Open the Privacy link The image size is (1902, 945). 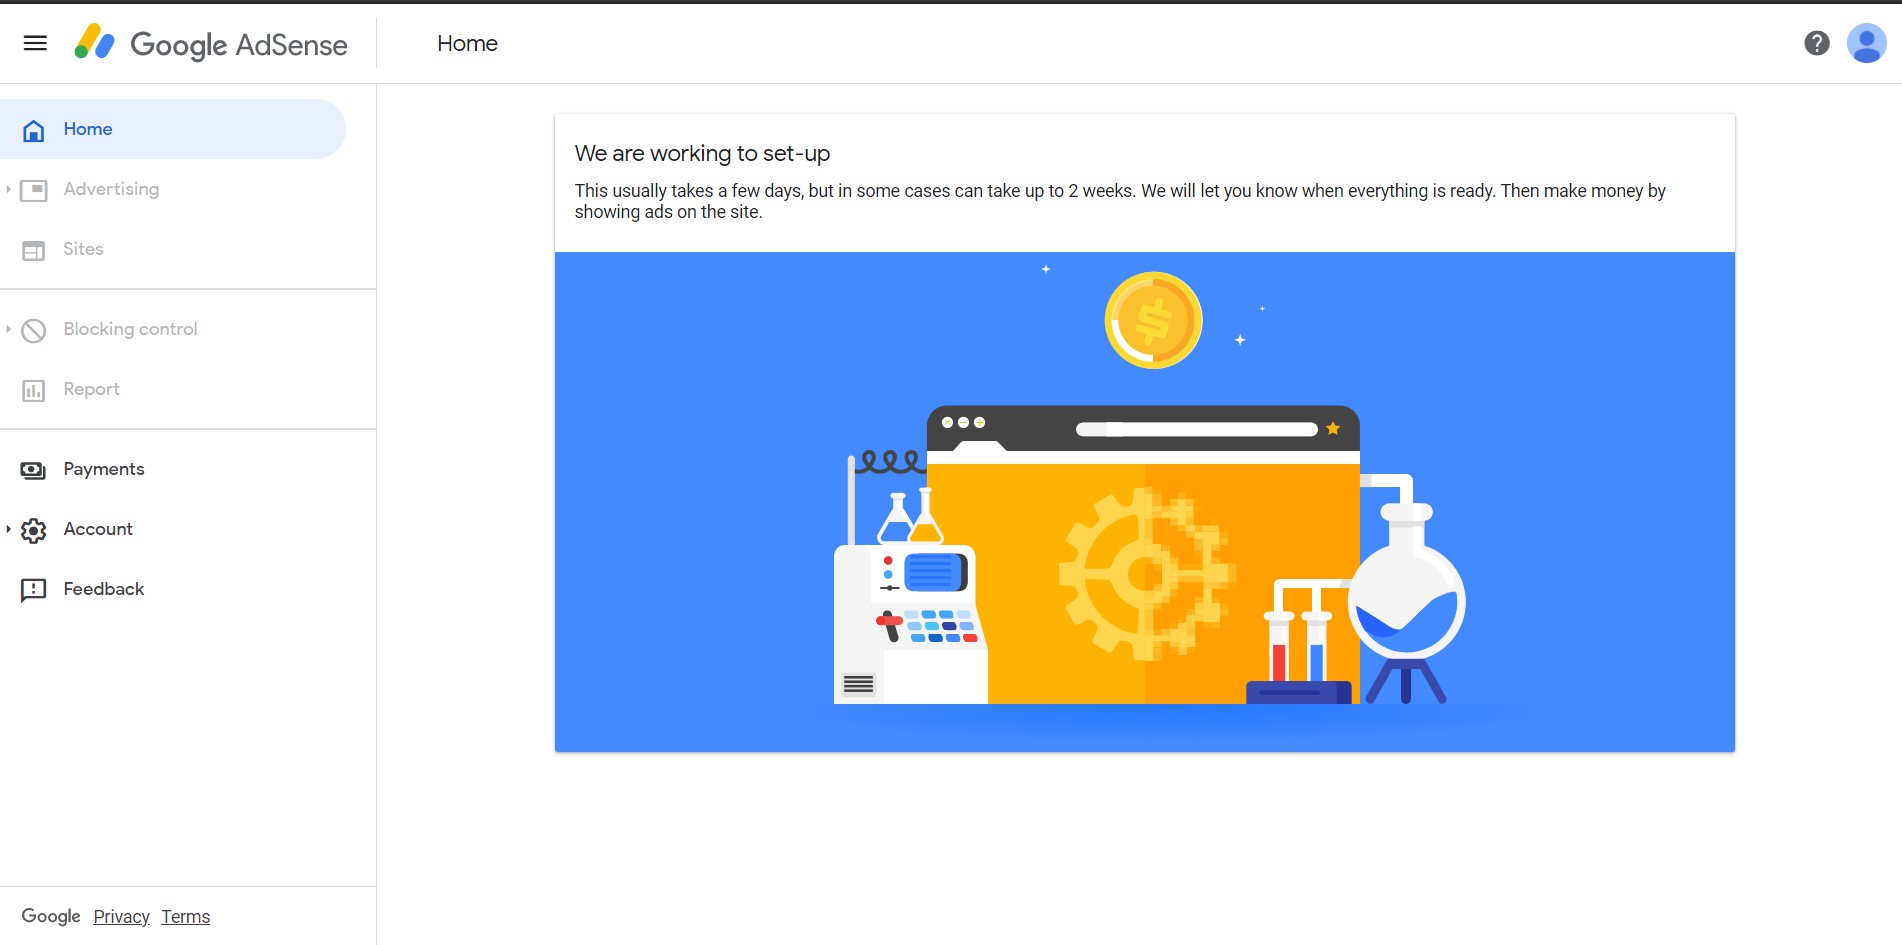pos(120,916)
